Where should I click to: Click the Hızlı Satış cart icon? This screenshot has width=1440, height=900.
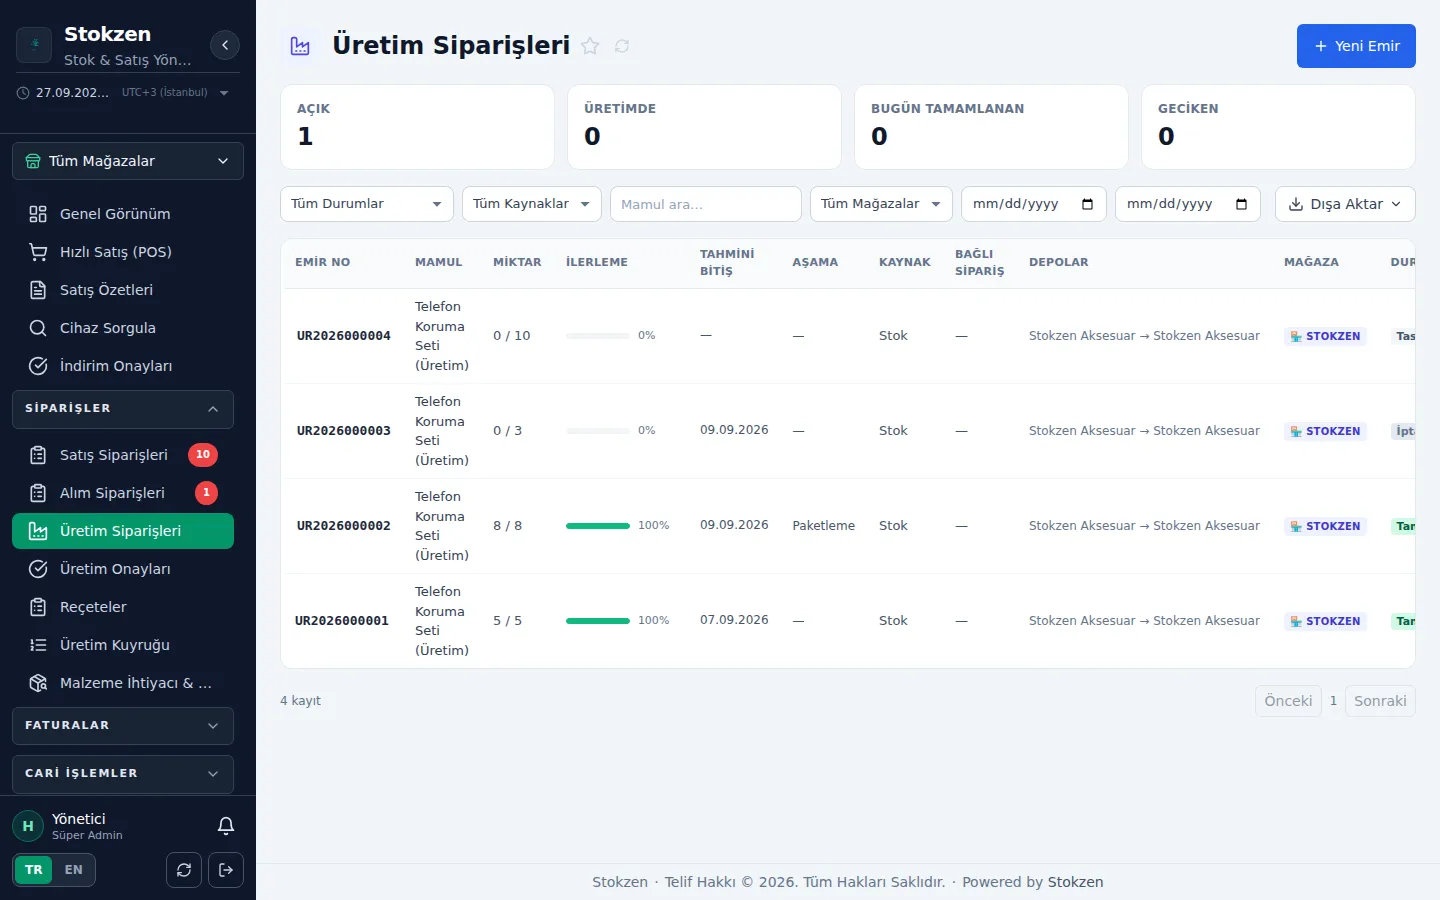pyautogui.click(x=38, y=252)
